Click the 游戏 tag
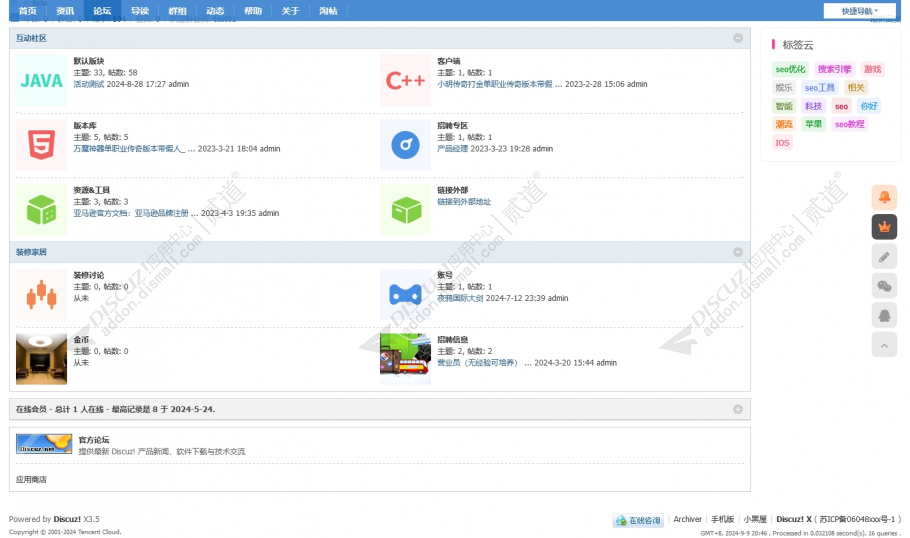The width and height of the screenshot is (910, 538). [872, 69]
